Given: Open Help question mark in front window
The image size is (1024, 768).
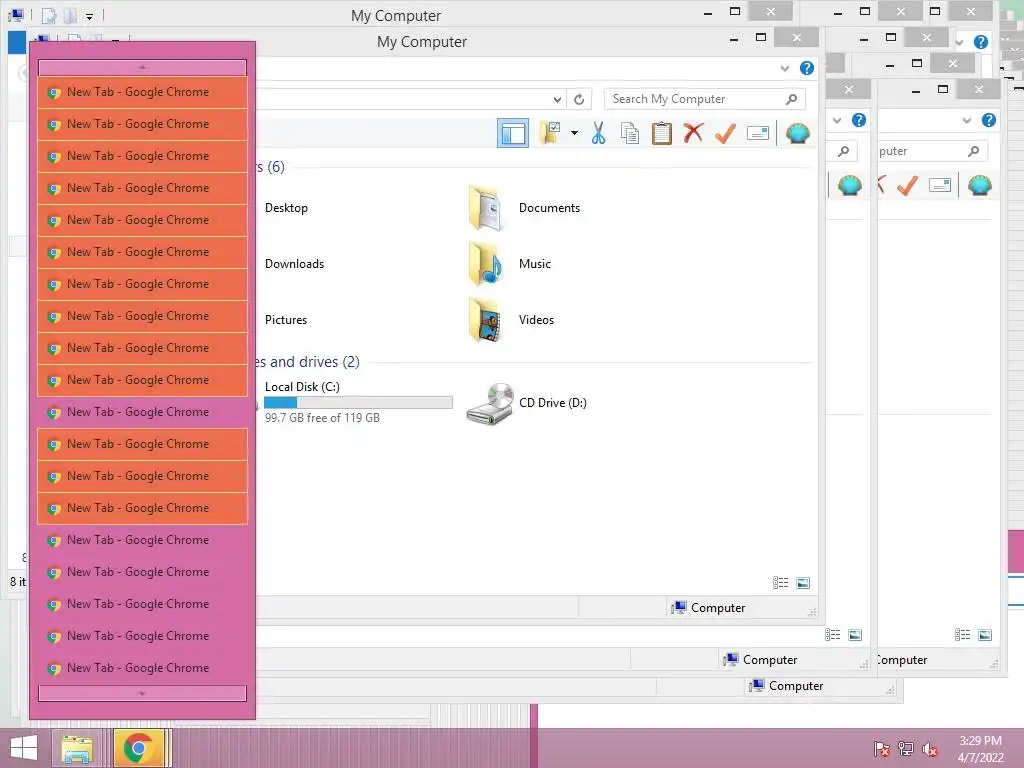Looking at the screenshot, I should 807,68.
